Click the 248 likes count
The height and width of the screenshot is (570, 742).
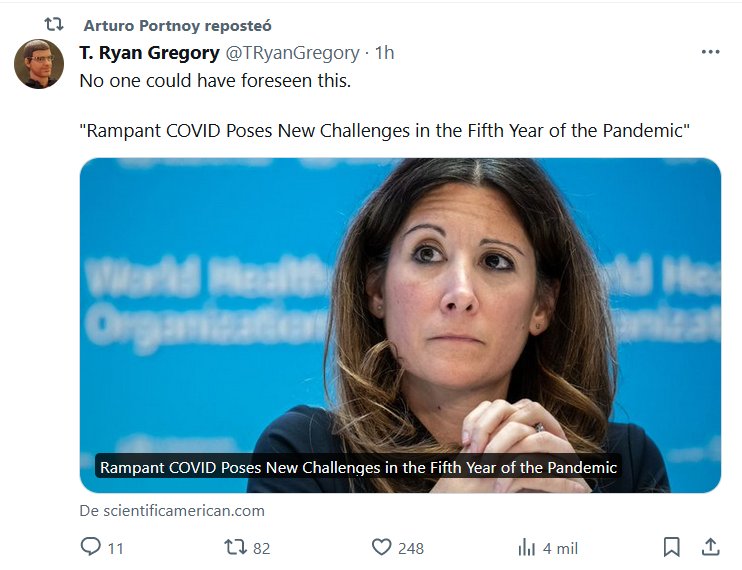coord(411,548)
